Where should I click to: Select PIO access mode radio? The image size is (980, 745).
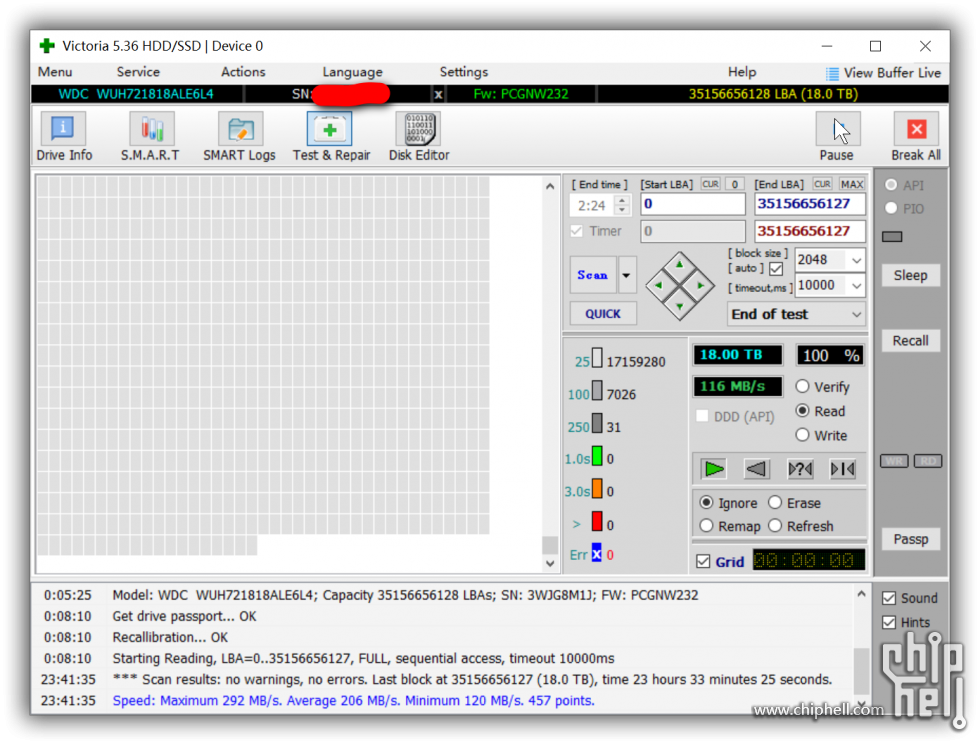point(891,208)
